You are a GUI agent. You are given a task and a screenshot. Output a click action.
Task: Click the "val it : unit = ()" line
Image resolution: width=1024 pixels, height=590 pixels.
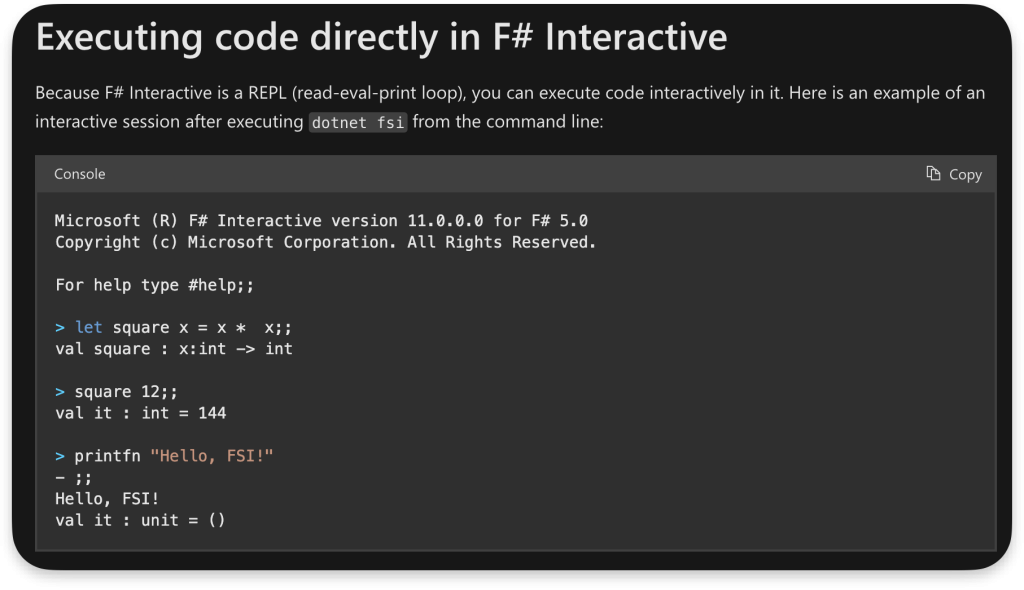pyautogui.click(x=140, y=520)
